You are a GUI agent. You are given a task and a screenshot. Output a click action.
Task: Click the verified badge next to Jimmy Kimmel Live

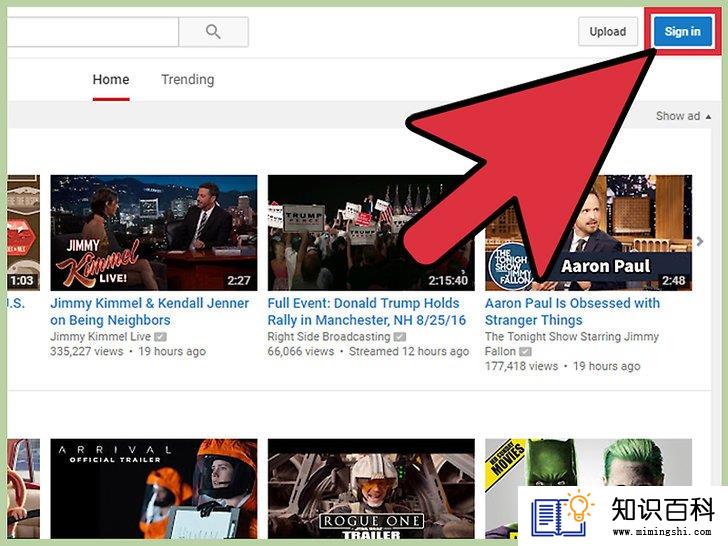pyautogui.click(x=160, y=337)
